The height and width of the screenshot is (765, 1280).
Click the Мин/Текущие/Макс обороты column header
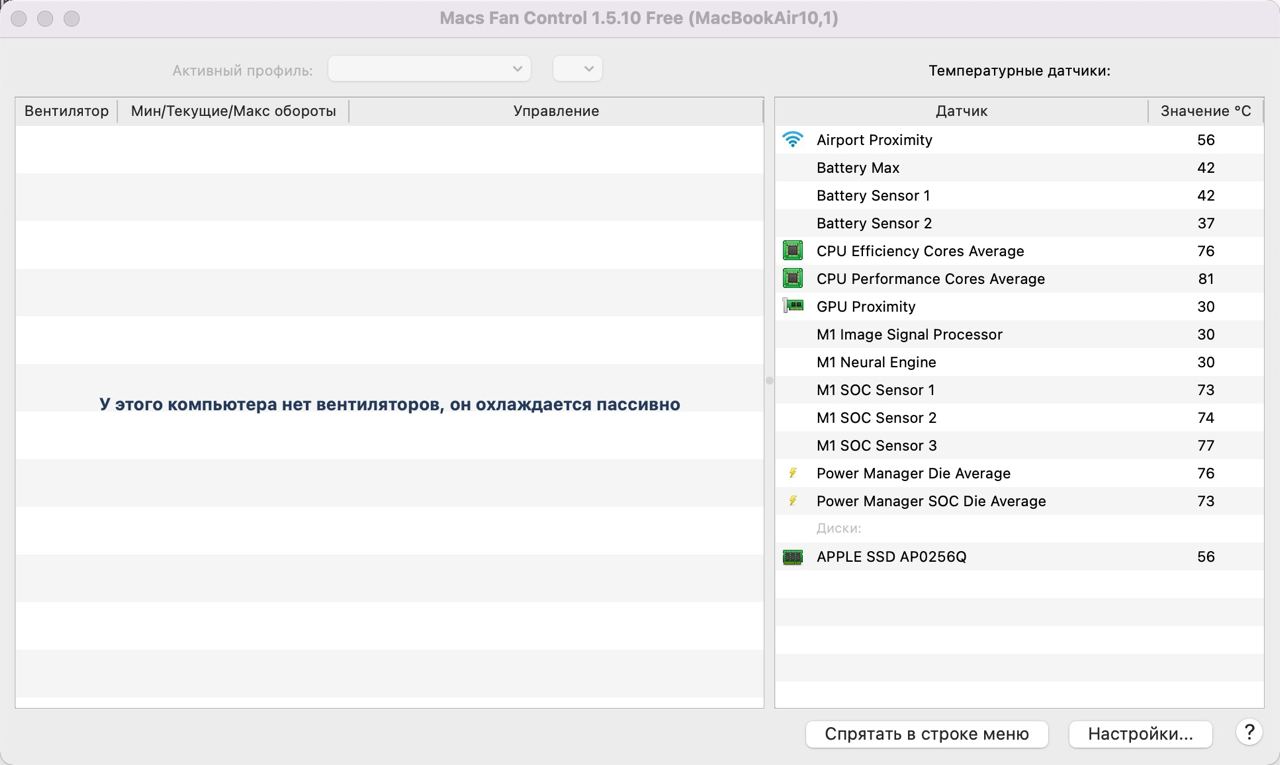click(233, 111)
